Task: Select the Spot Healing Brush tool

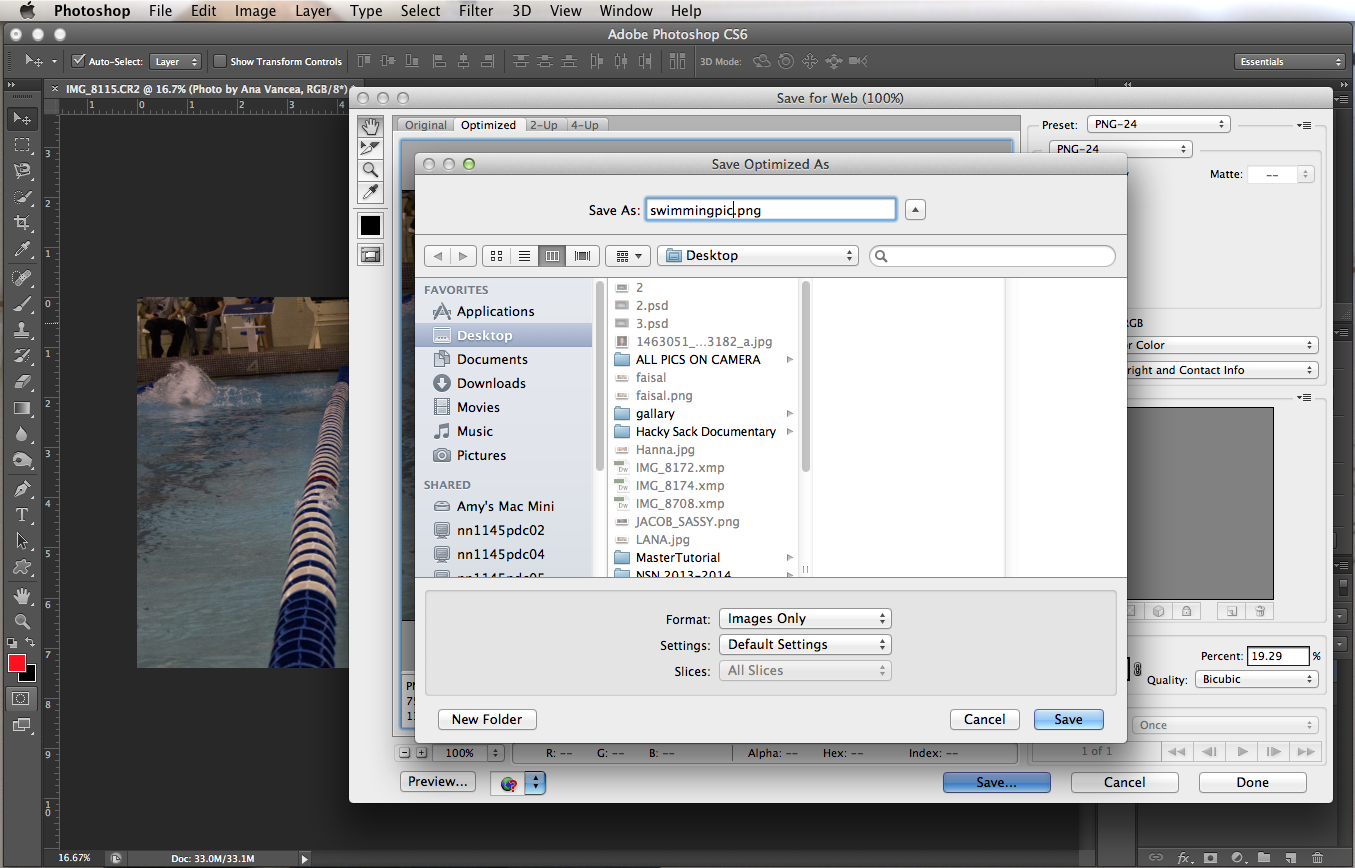Action: pos(21,278)
